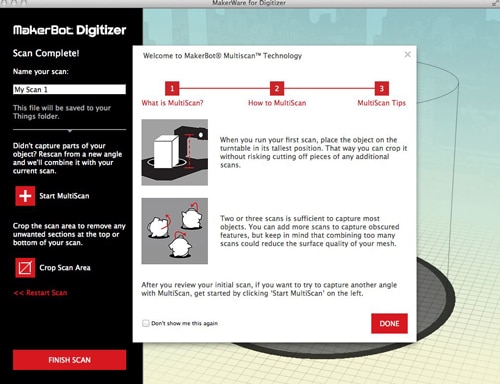Click the Crop Scan Area label
The width and height of the screenshot is (500, 384).
coord(65,268)
